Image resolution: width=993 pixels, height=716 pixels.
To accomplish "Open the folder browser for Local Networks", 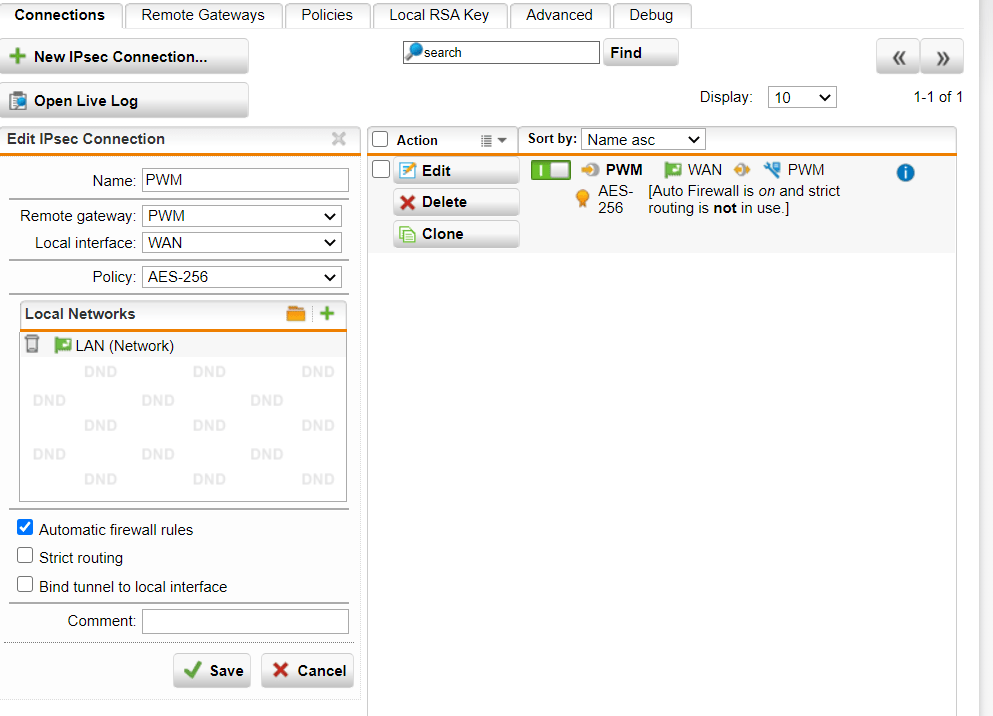I will click(296, 313).
